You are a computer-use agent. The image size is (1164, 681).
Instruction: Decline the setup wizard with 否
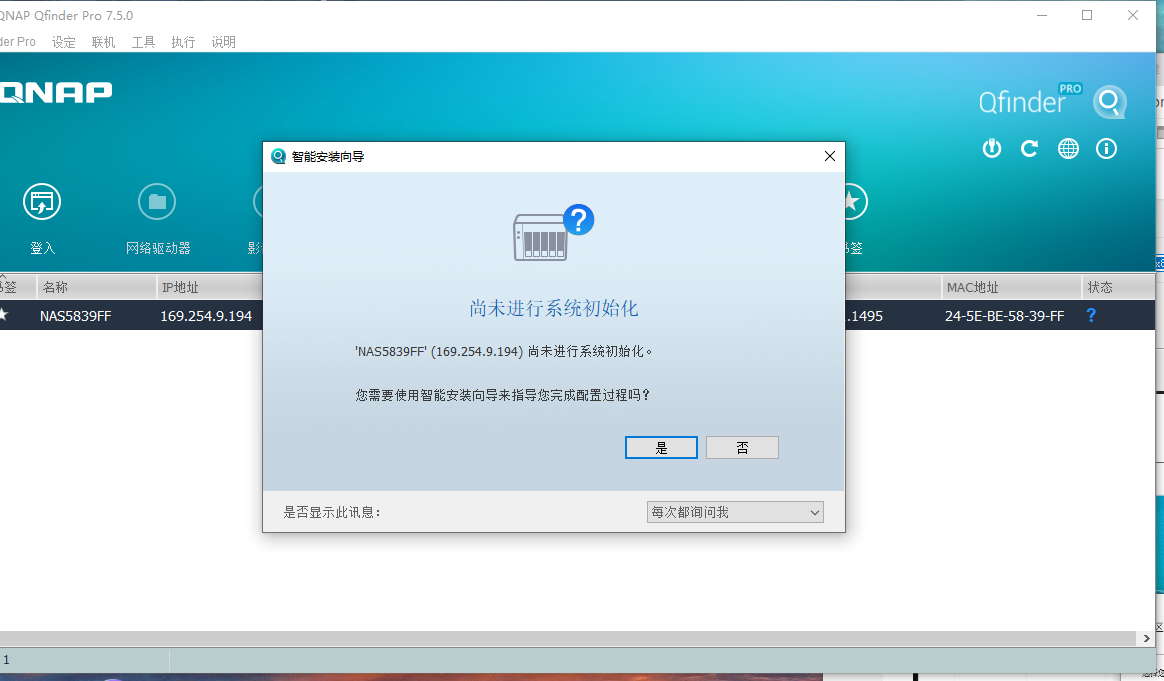coord(742,448)
